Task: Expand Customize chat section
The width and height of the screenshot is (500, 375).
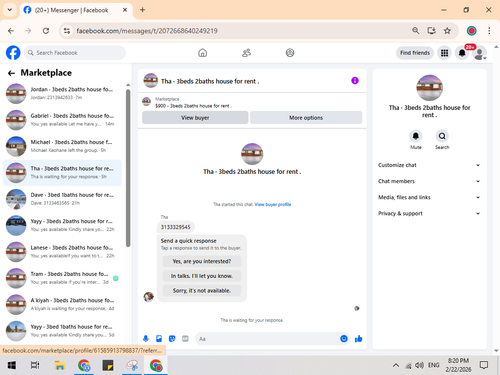Action: pos(429,165)
